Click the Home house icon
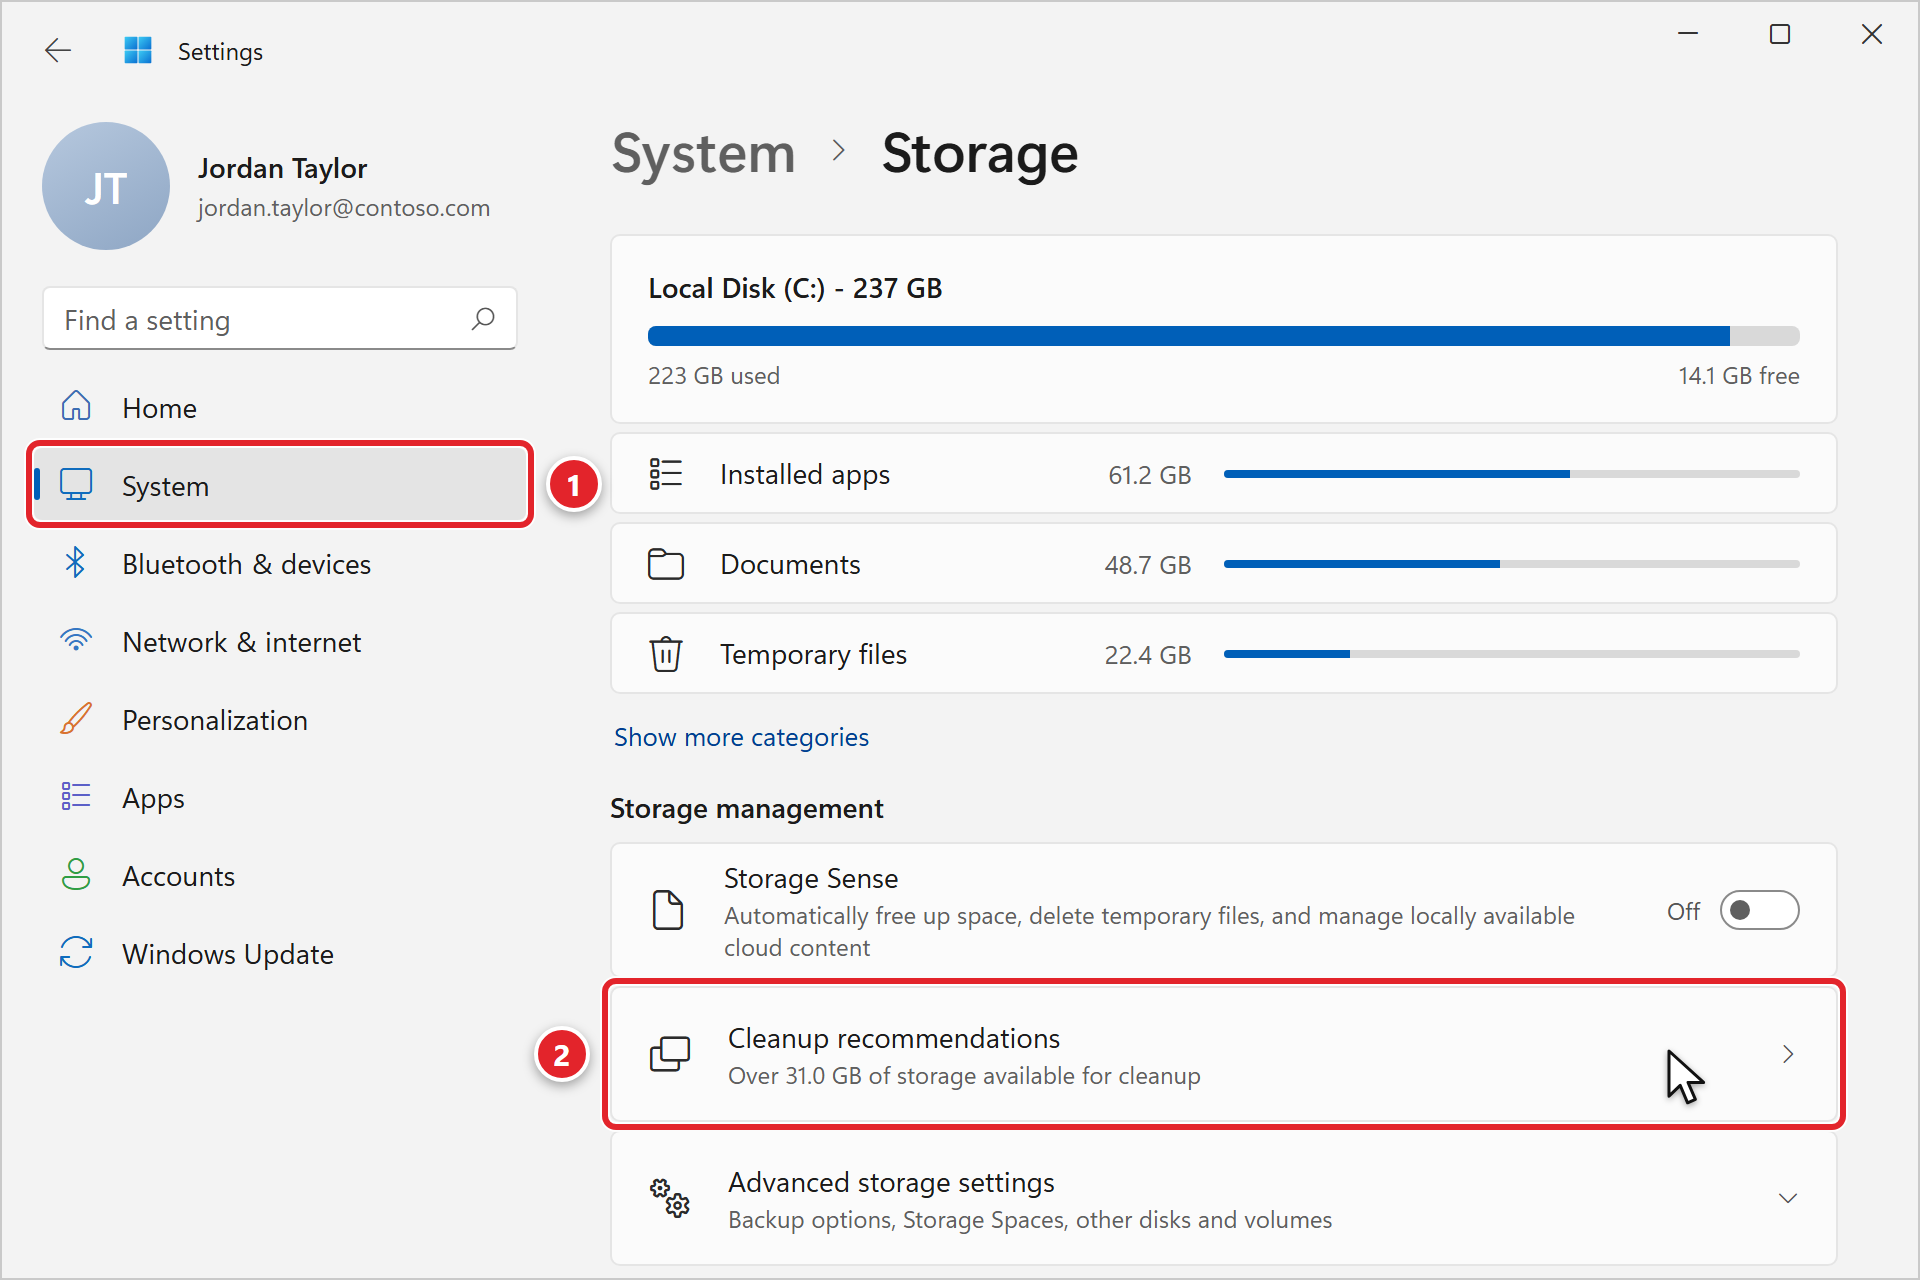Viewport: 1920px width, 1280px height. click(76, 407)
